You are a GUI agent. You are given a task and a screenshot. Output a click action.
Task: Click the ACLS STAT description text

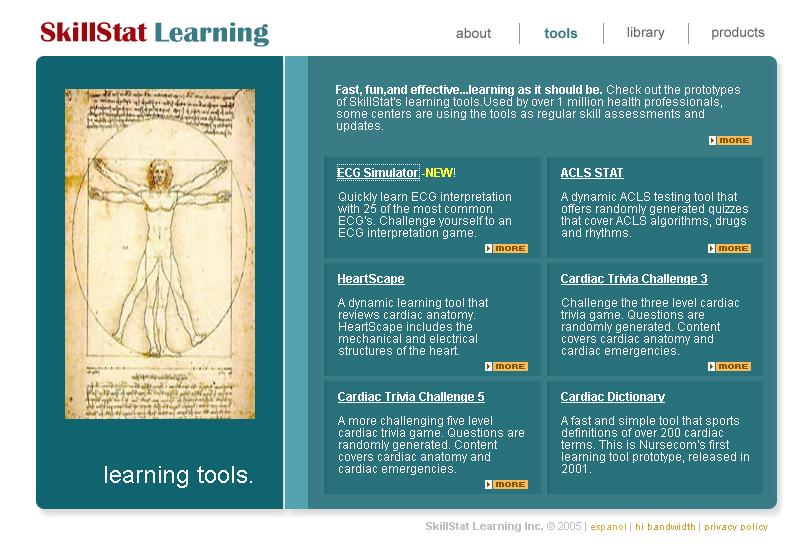(x=655, y=214)
